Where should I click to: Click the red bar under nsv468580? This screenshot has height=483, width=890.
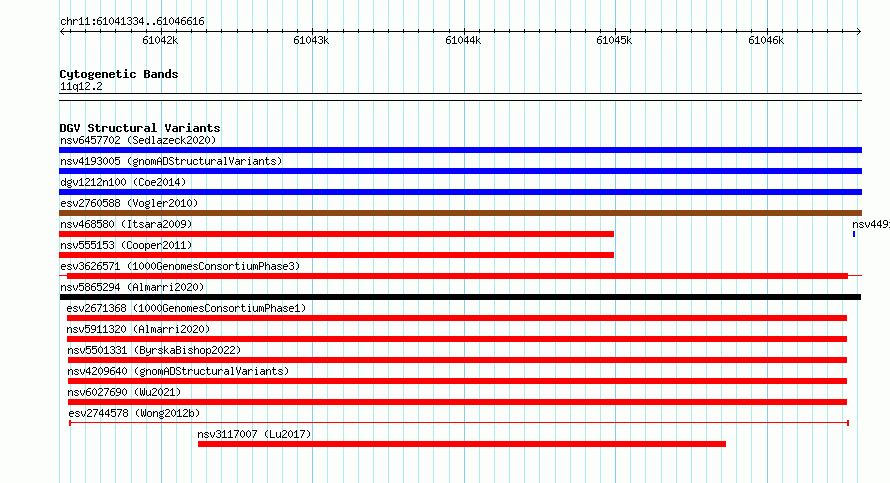pos(337,234)
